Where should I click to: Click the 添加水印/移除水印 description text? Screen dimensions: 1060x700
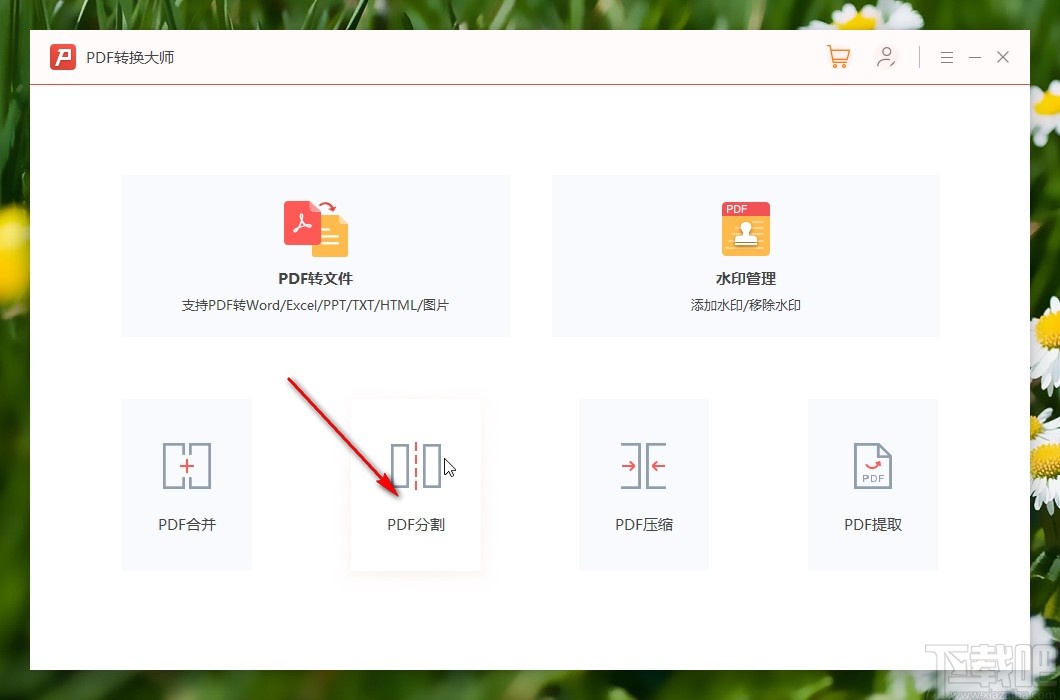pos(745,305)
